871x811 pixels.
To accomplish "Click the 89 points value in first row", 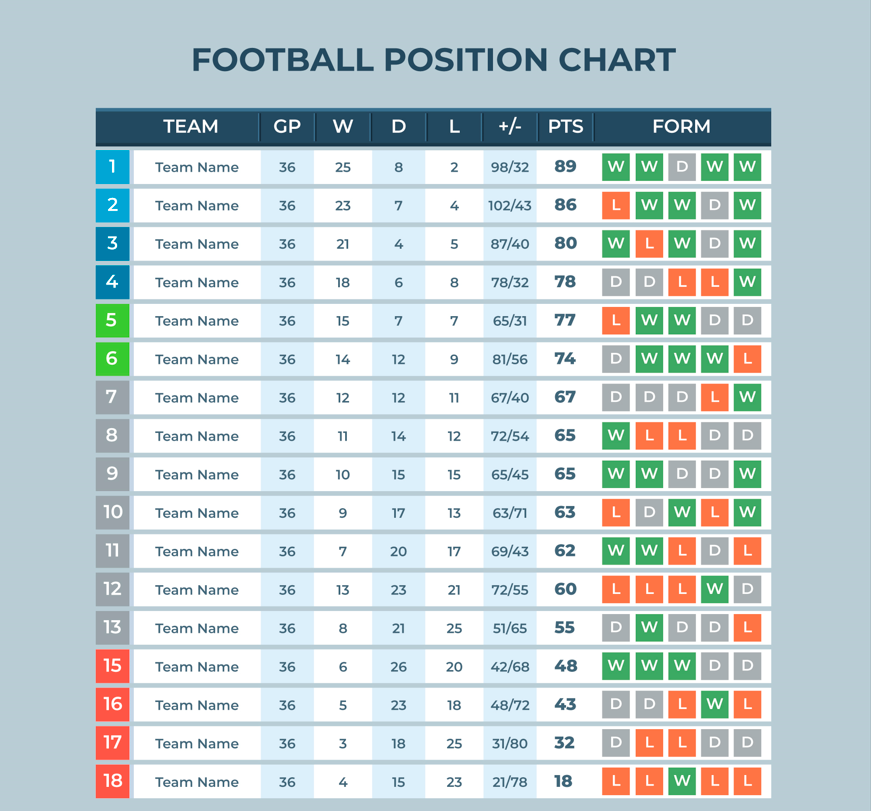I will tap(565, 166).
